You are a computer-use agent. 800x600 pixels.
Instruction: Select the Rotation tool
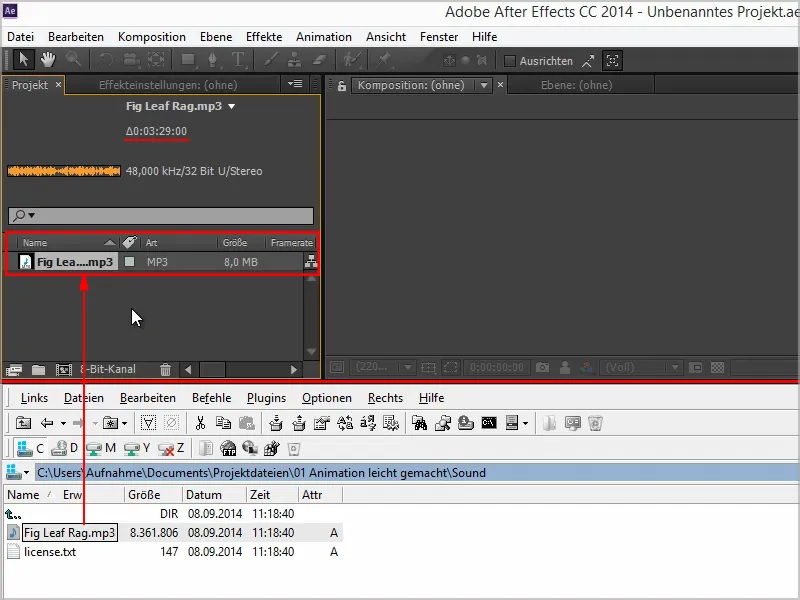pos(106,60)
